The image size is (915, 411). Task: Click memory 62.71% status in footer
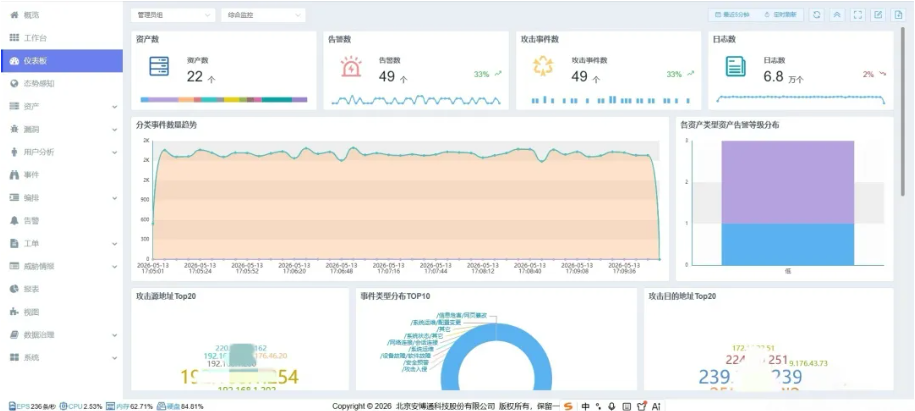point(130,406)
